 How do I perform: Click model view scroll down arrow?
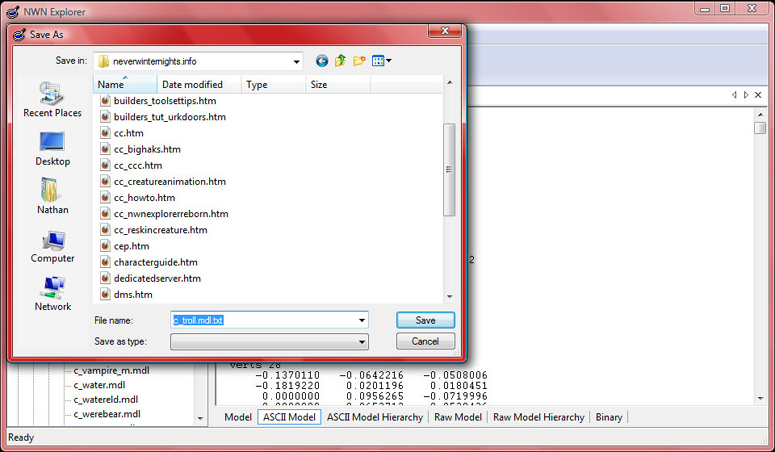(760, 399)
